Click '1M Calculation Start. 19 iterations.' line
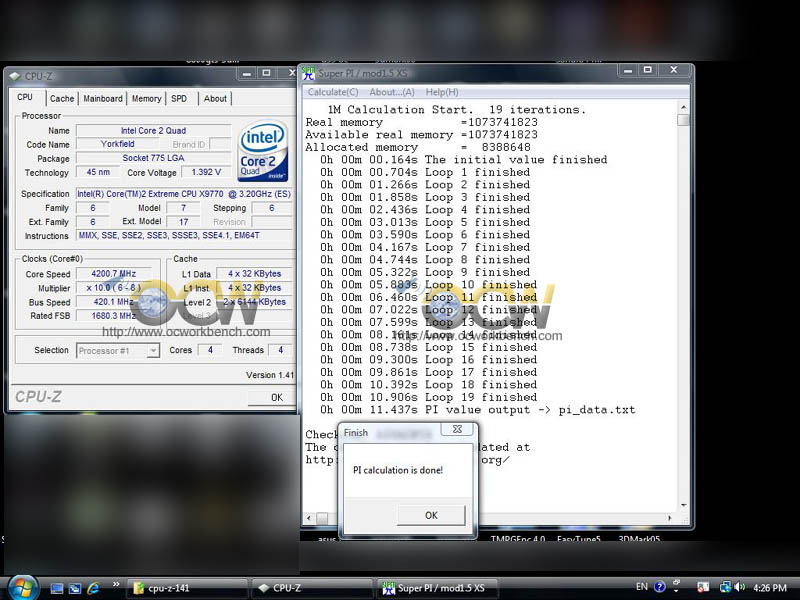Screen dimensions: 800x600 tap(457, 110)
